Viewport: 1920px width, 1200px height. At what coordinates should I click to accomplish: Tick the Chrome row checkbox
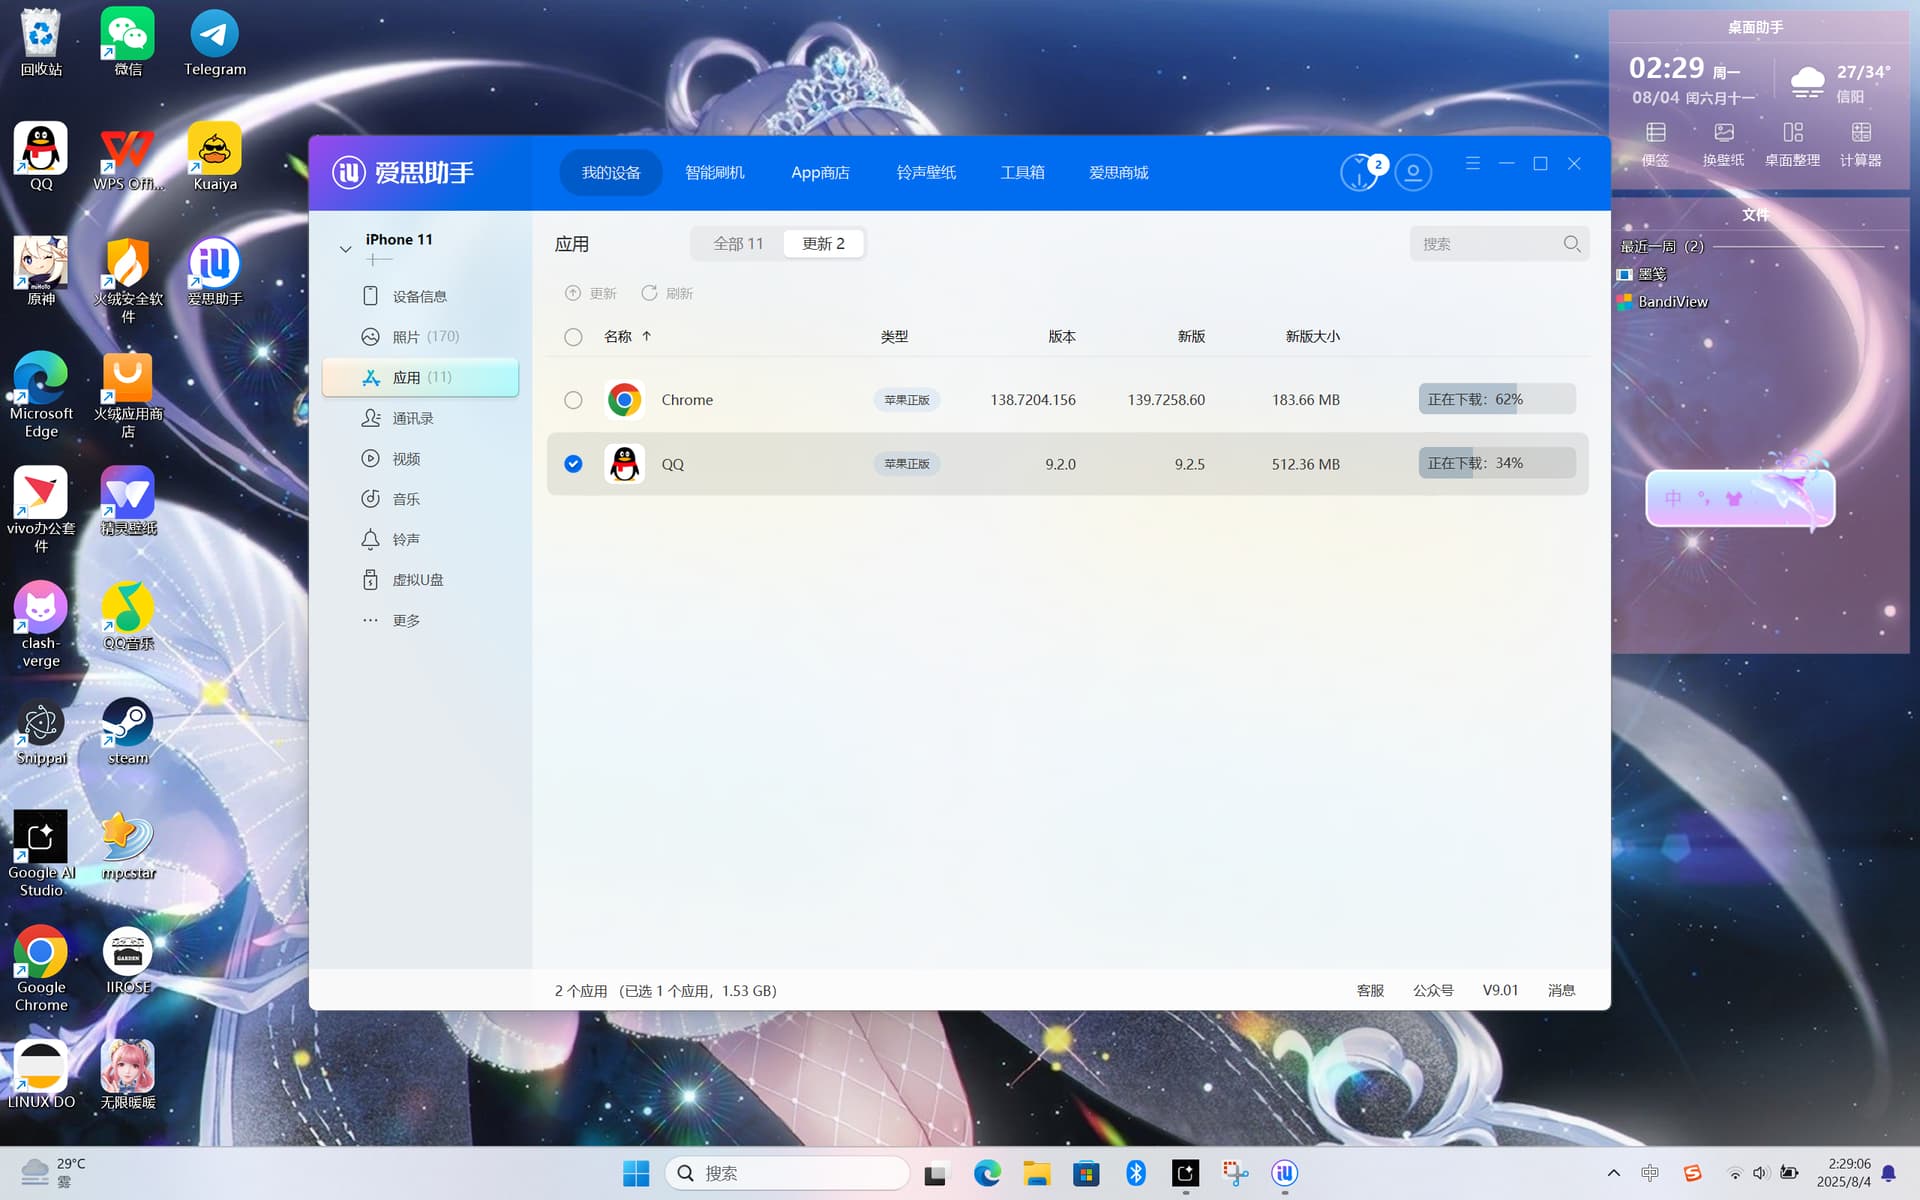(573, 400)
